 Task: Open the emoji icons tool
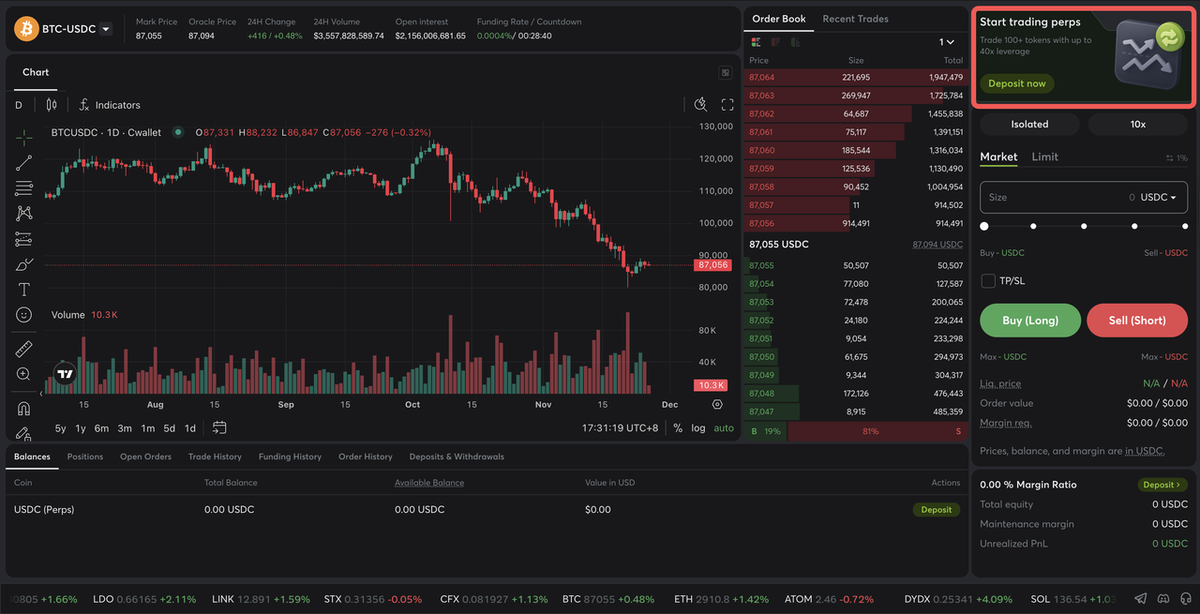click(x=24, y=315)
